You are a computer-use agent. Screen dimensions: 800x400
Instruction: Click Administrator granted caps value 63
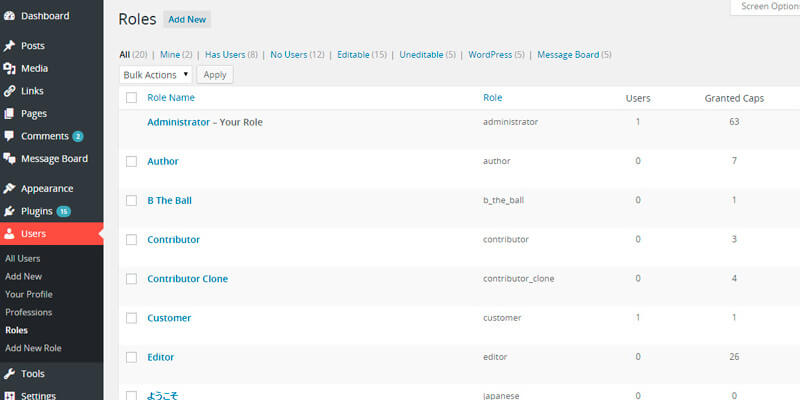click(734, 122)
